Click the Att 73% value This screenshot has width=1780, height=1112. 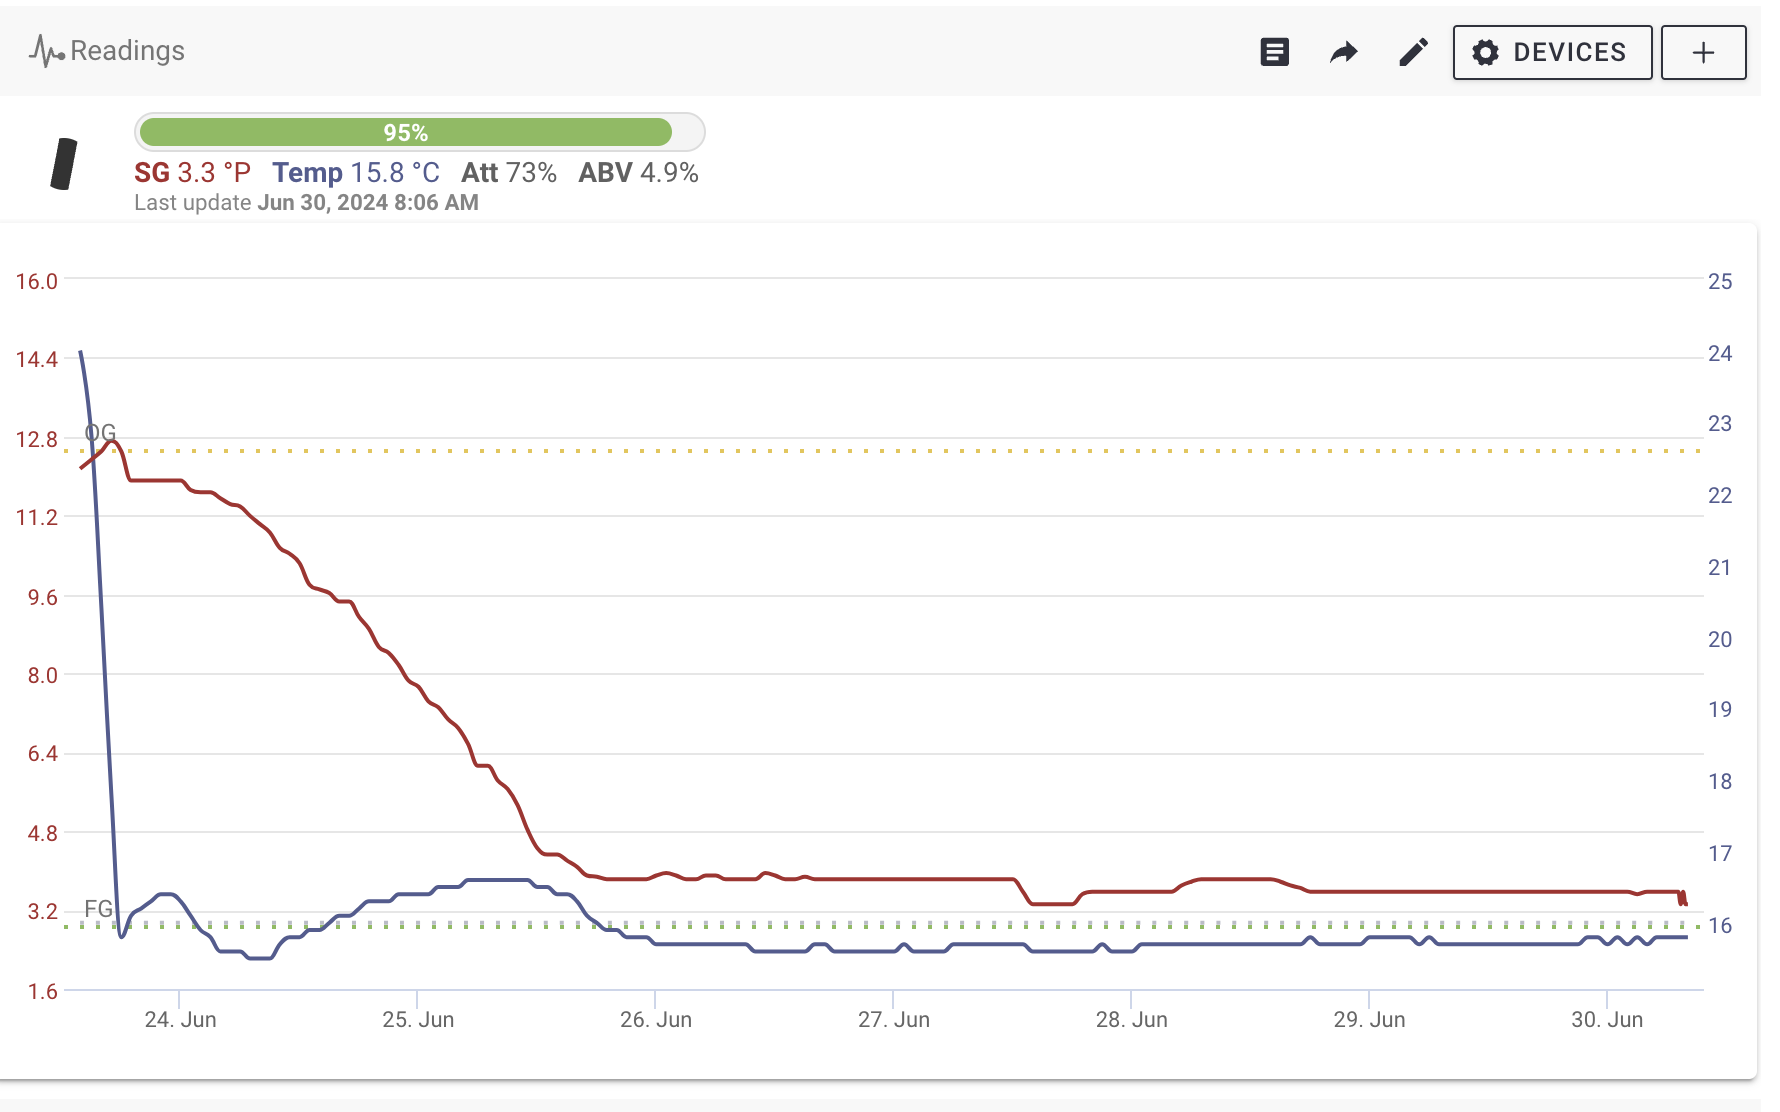click(508, 173)
